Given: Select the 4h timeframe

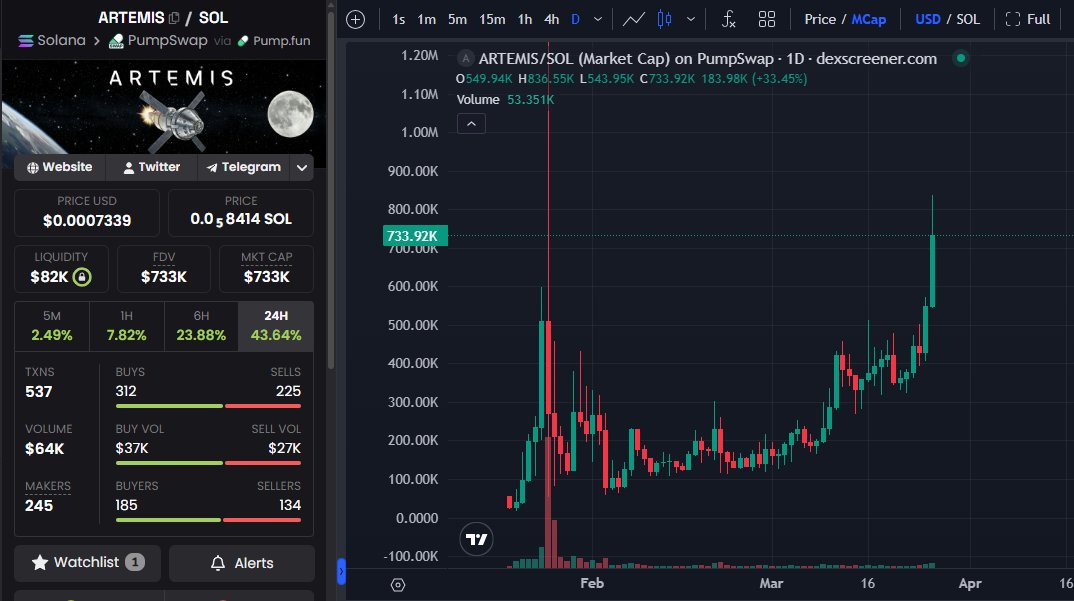Looking at the screenshot, I should coord(551,19).
